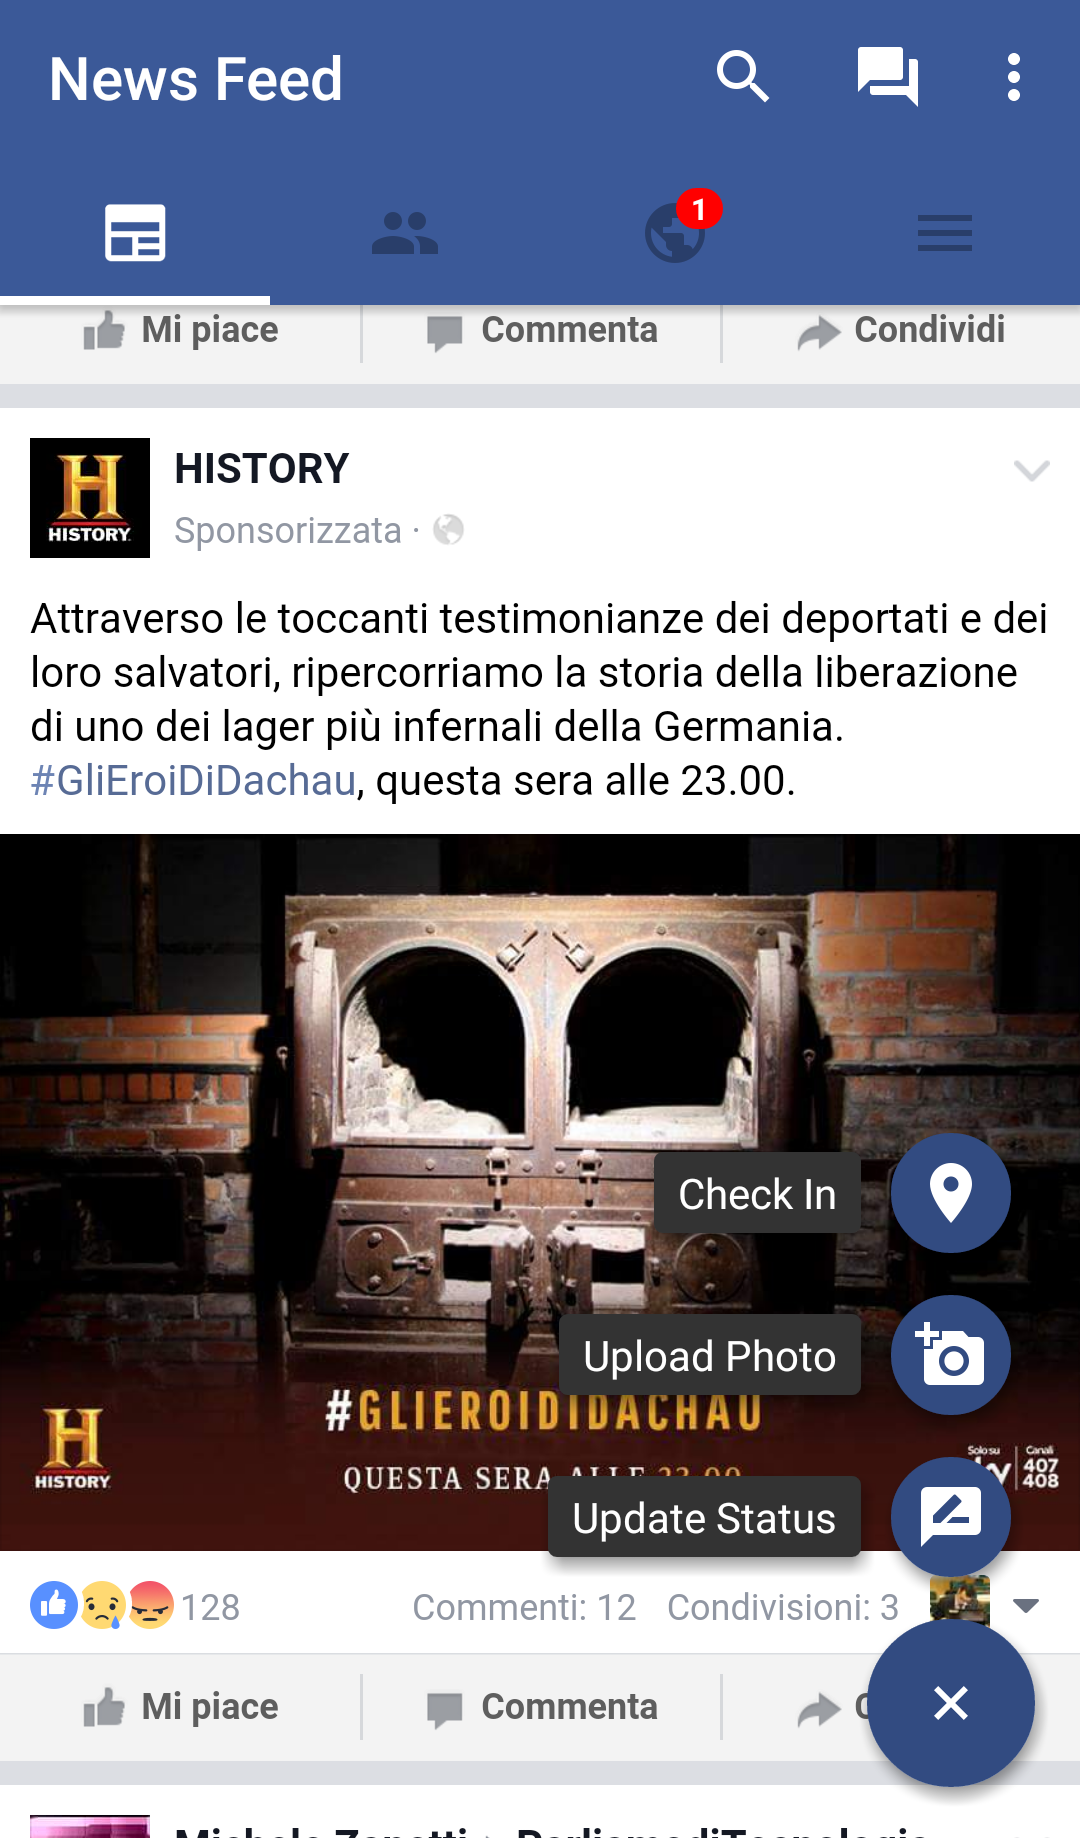Open notifications globe with badge
The width and height of the screenshot is (1080, 1838).
[x=677, y=232]
